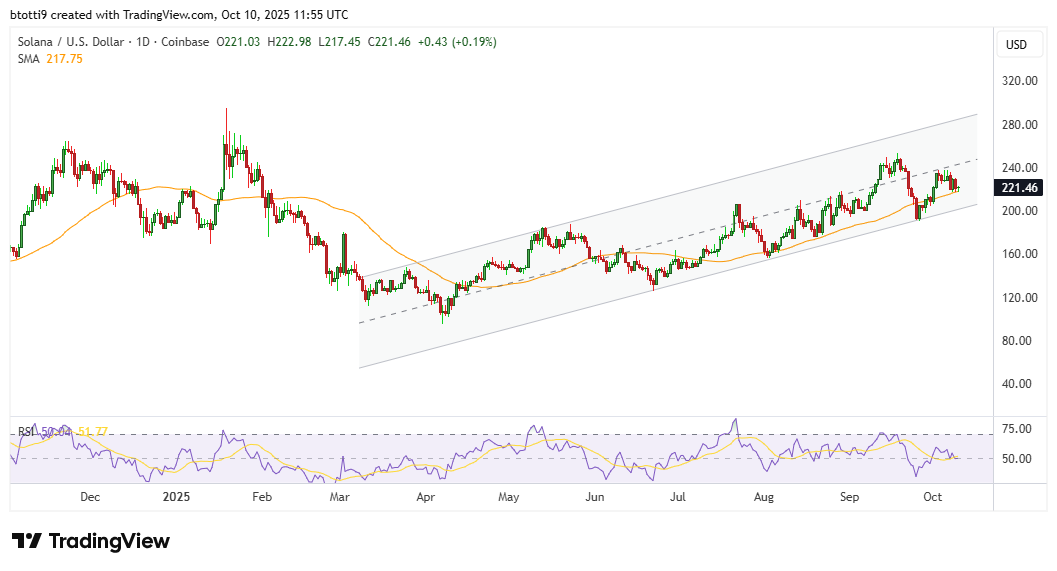
Task: Select the SMA indicator label
Action: pyautogui.click(x=27, y=59)
